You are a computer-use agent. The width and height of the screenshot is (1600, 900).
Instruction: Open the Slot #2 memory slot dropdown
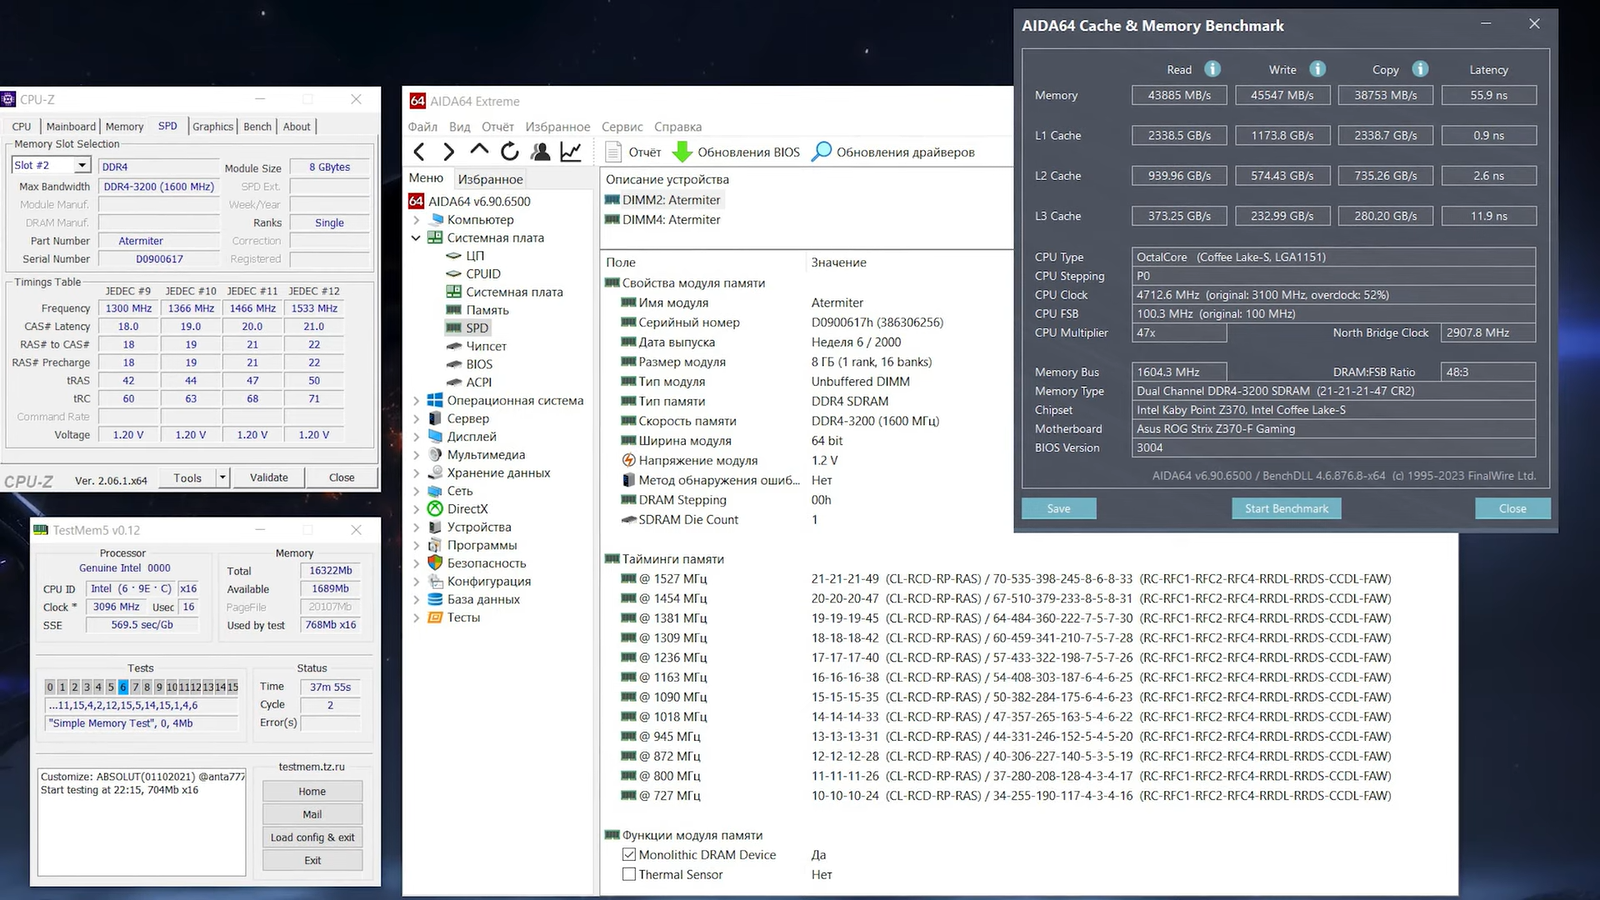coord(82,166)
